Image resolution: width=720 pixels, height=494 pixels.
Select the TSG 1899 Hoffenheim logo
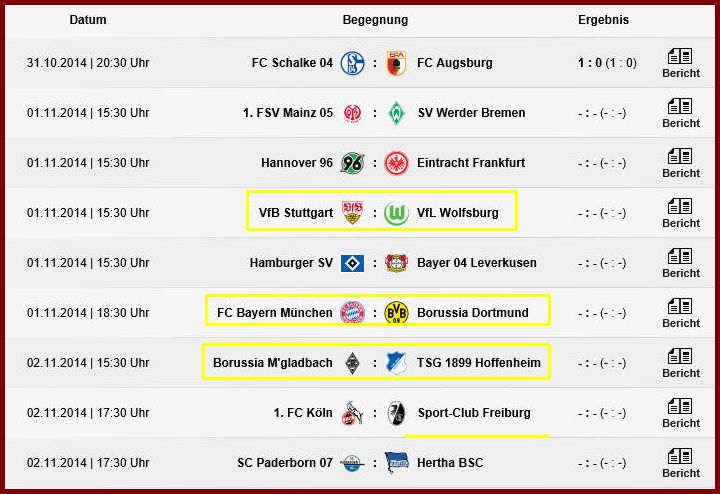point(396,363)
